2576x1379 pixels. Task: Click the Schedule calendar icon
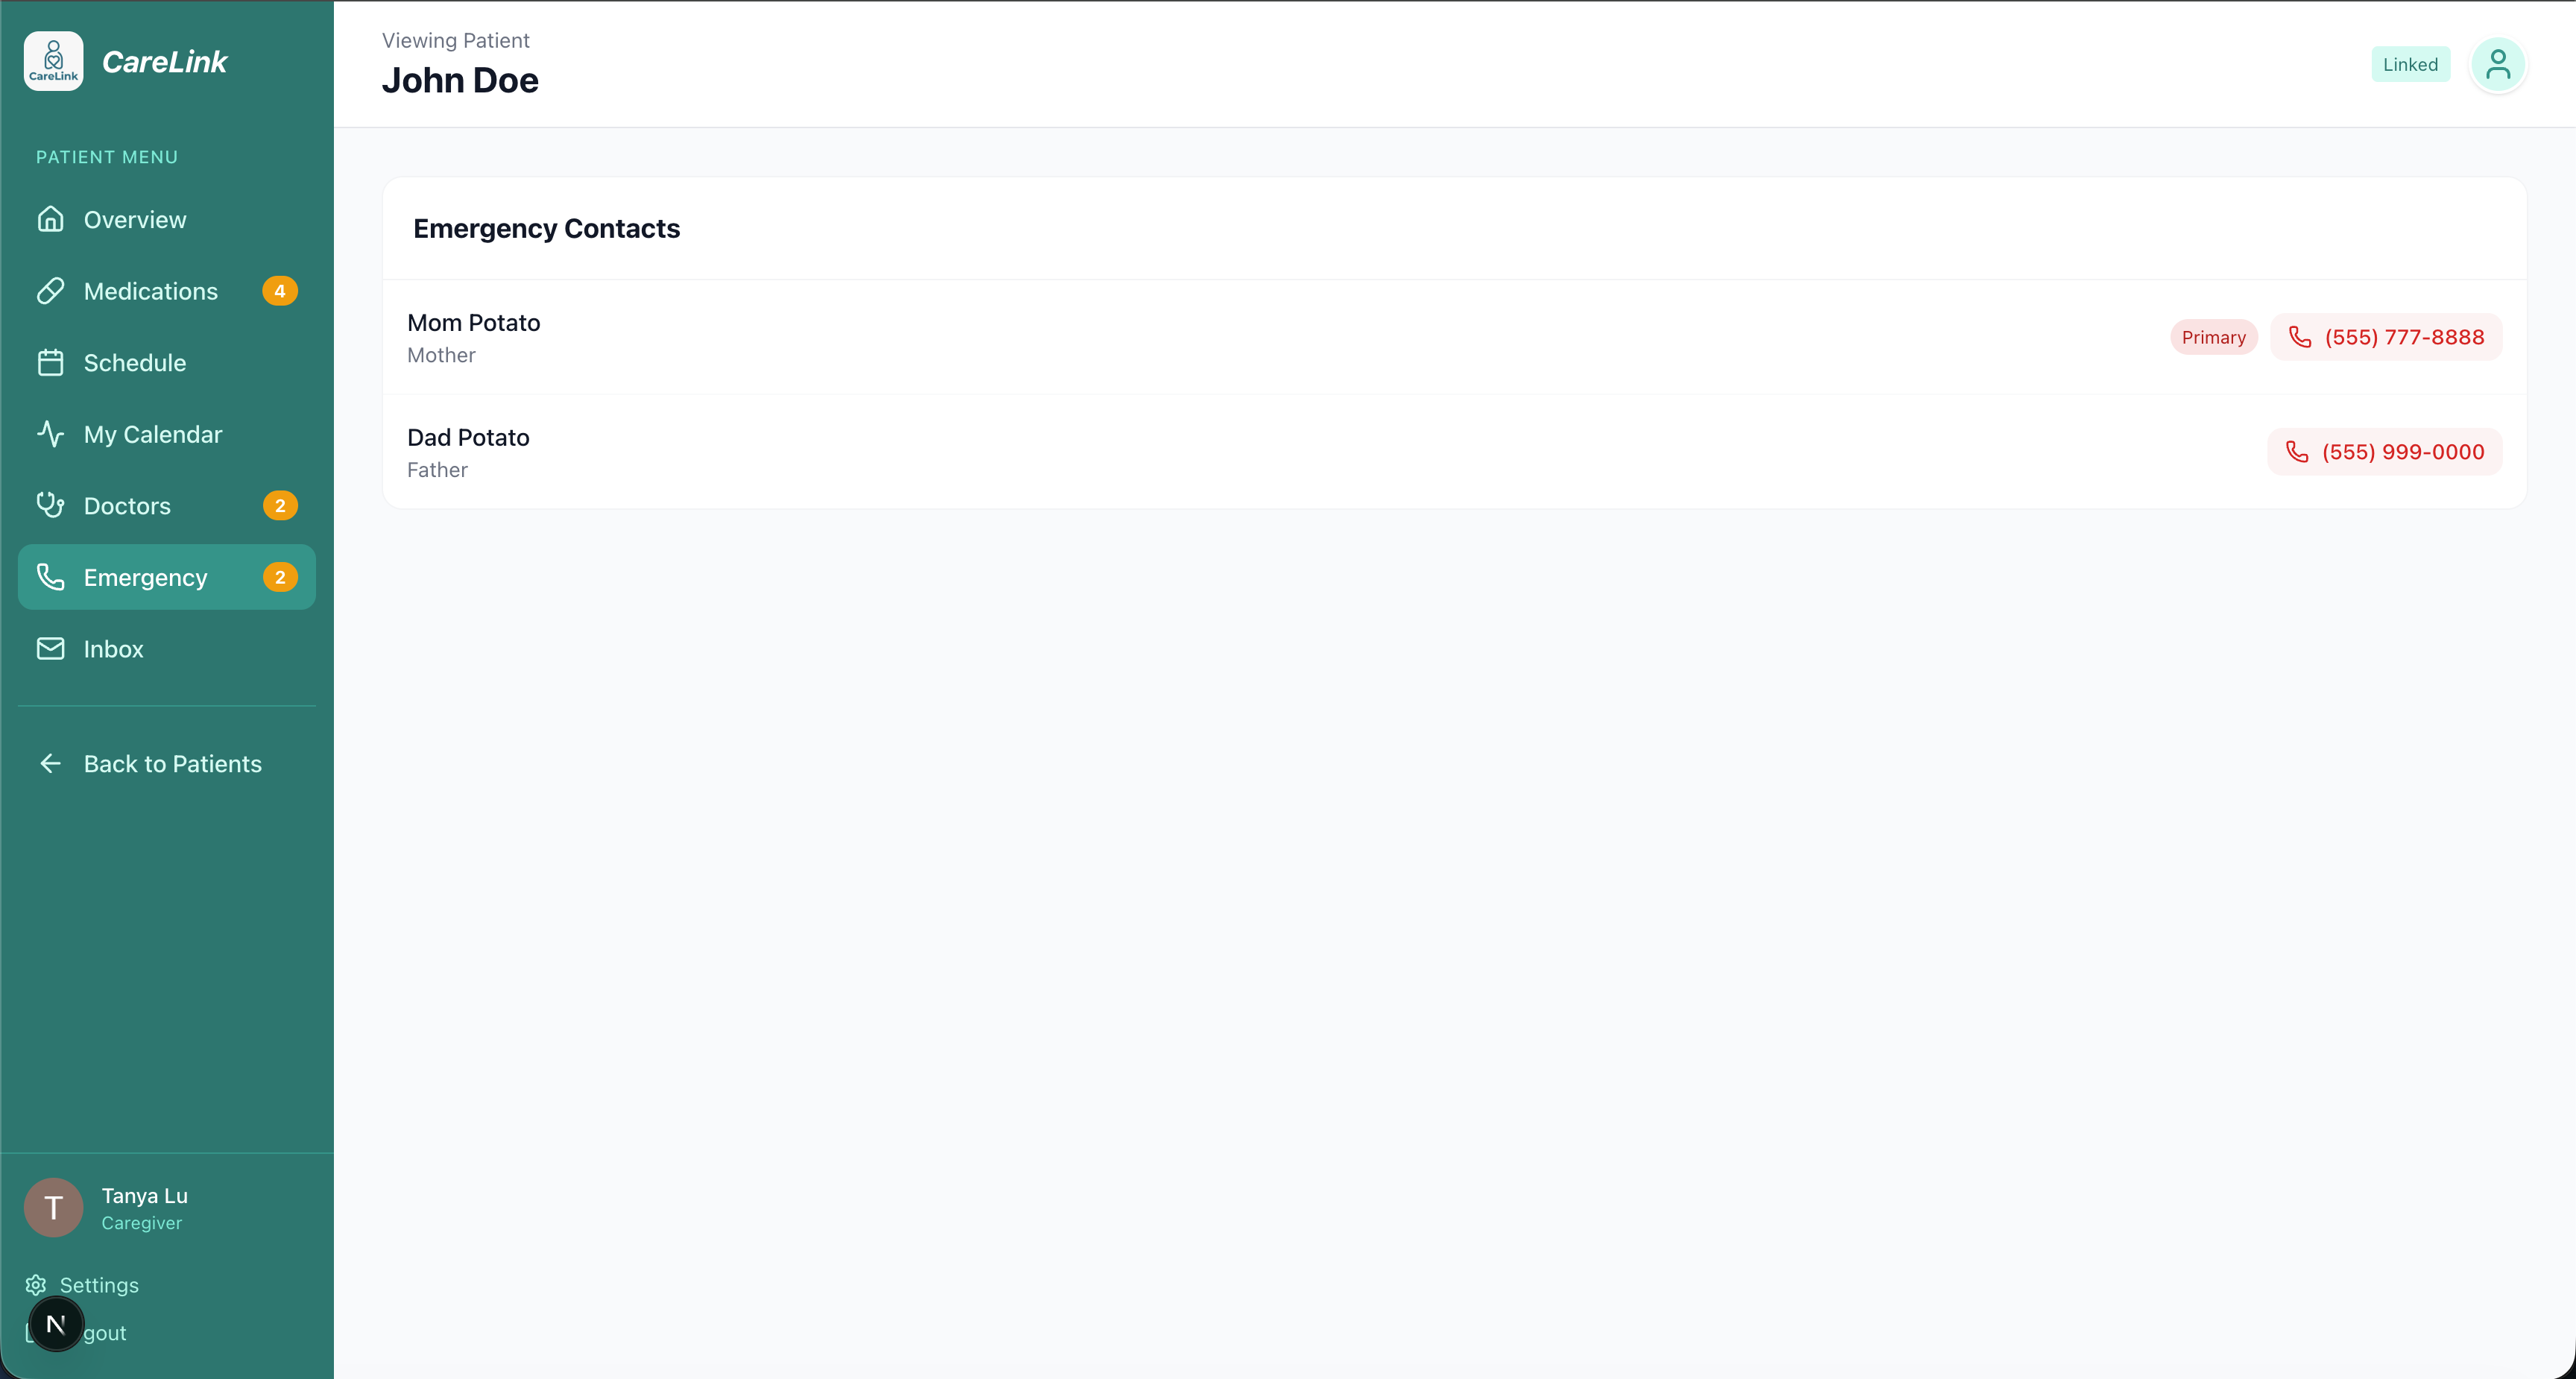pyautogui.click(x=50, y=363)
